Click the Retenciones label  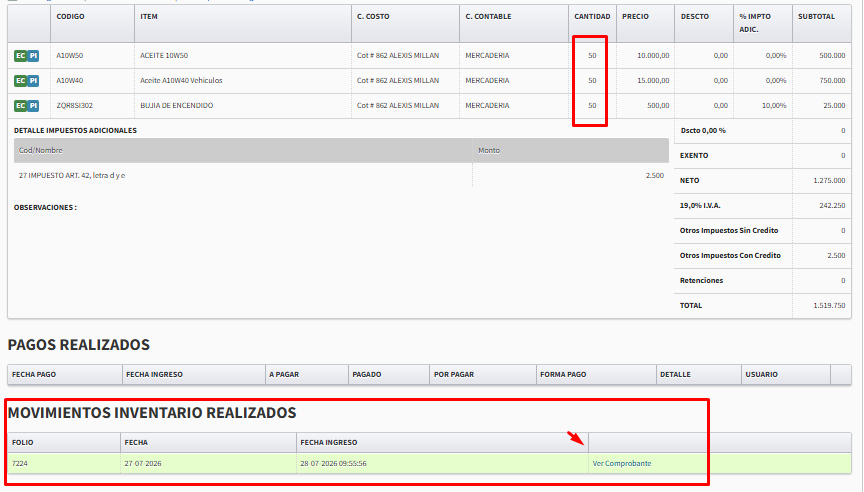click(701, 280)
